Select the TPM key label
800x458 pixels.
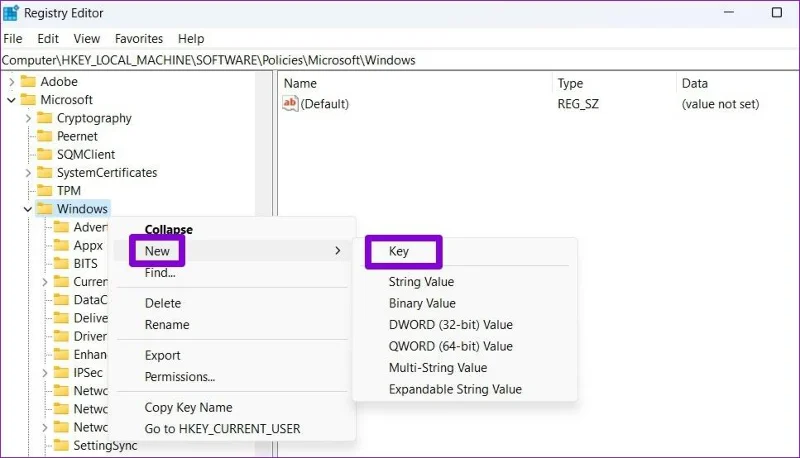pos(69,191)
